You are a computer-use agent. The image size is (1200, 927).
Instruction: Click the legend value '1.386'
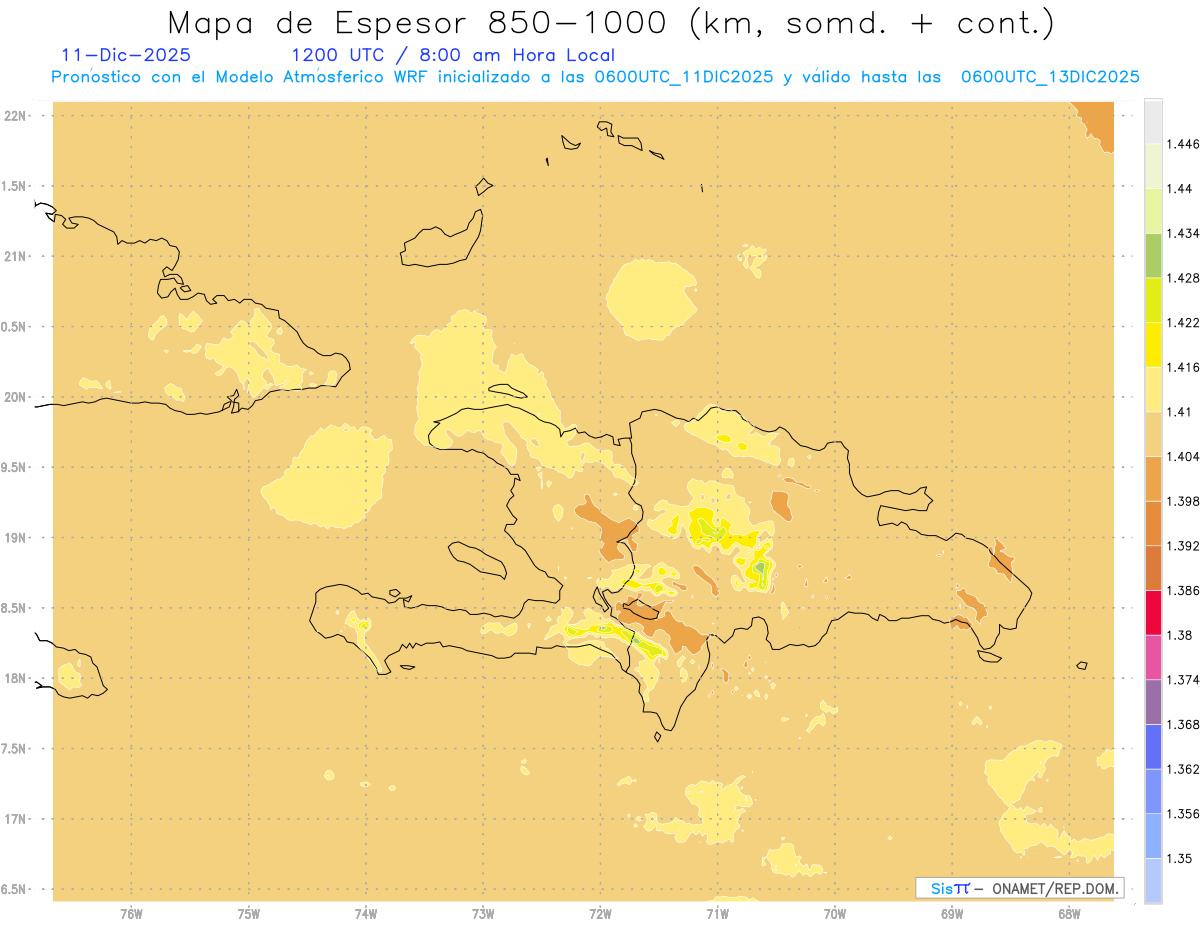(x=1182, y=590)
